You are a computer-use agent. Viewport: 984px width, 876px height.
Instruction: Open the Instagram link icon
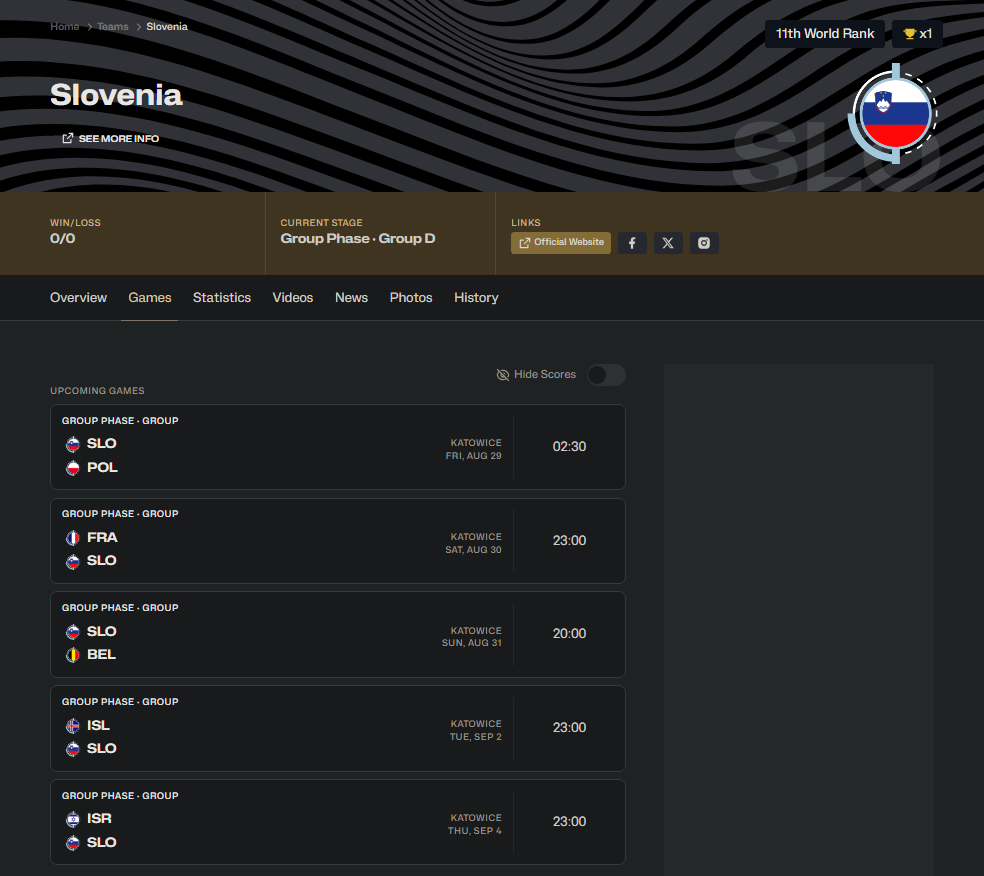(704, 243)
